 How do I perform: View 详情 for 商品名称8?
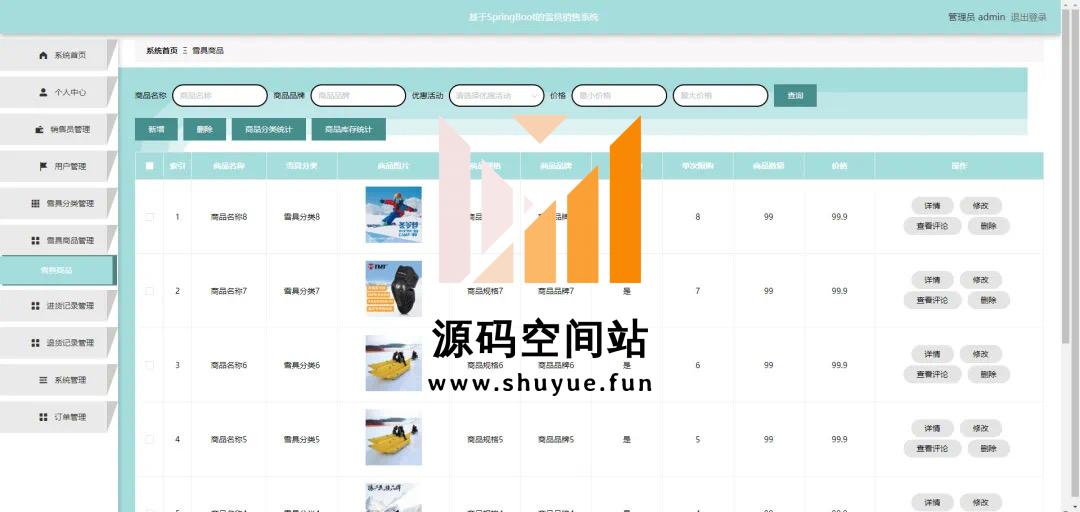[933, 206]
